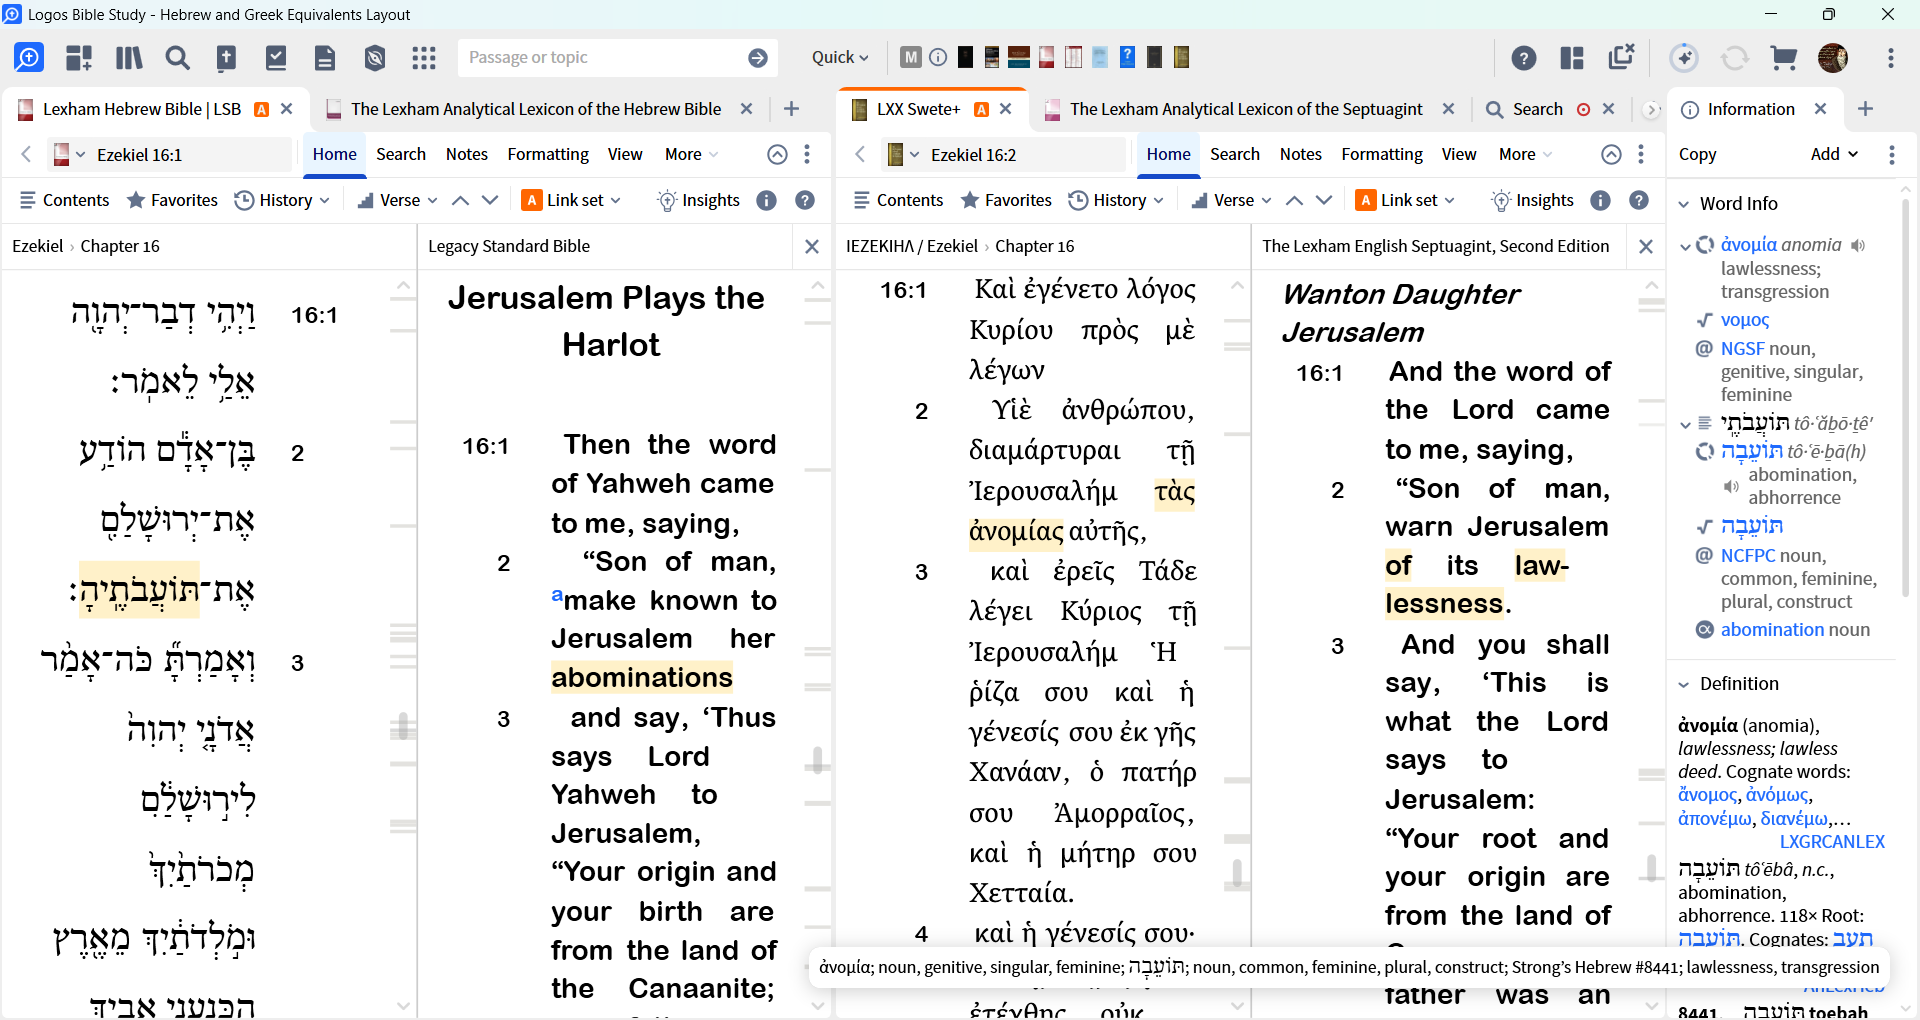Jump to previous verse in Hebrew Bible panel
The height and width of the screenshot is (1020, 1920).
[x=461, y=201]
